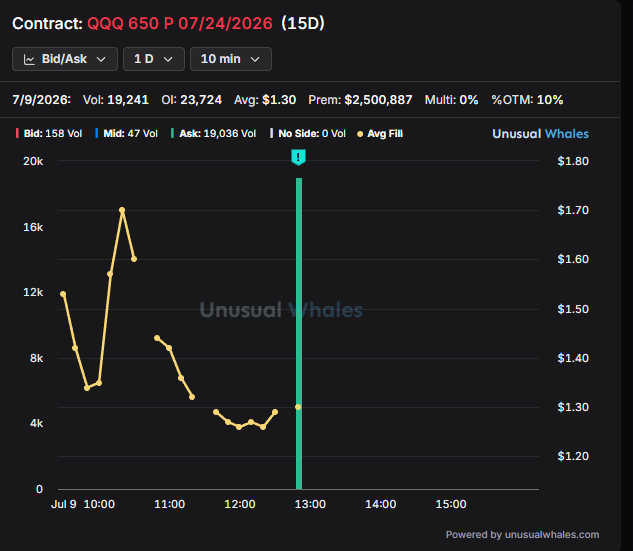
Task: Click the chart line icon in Bid/Ask button
Action: (x=29, y=59)
